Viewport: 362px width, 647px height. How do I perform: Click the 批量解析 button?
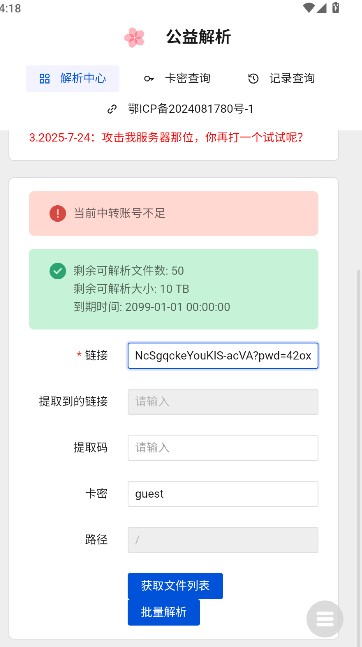click(164, 612)
